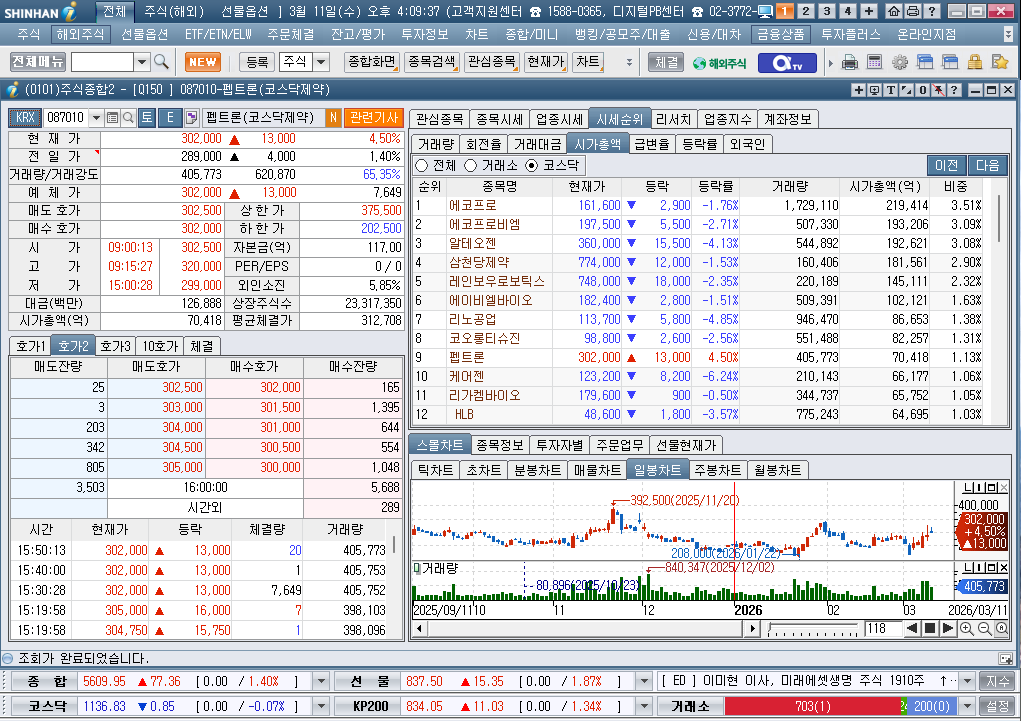Zoom out chart with minus magnifier
This screenshot has height=721, width=1021.
pyautogui.click(x=984, y=629)
